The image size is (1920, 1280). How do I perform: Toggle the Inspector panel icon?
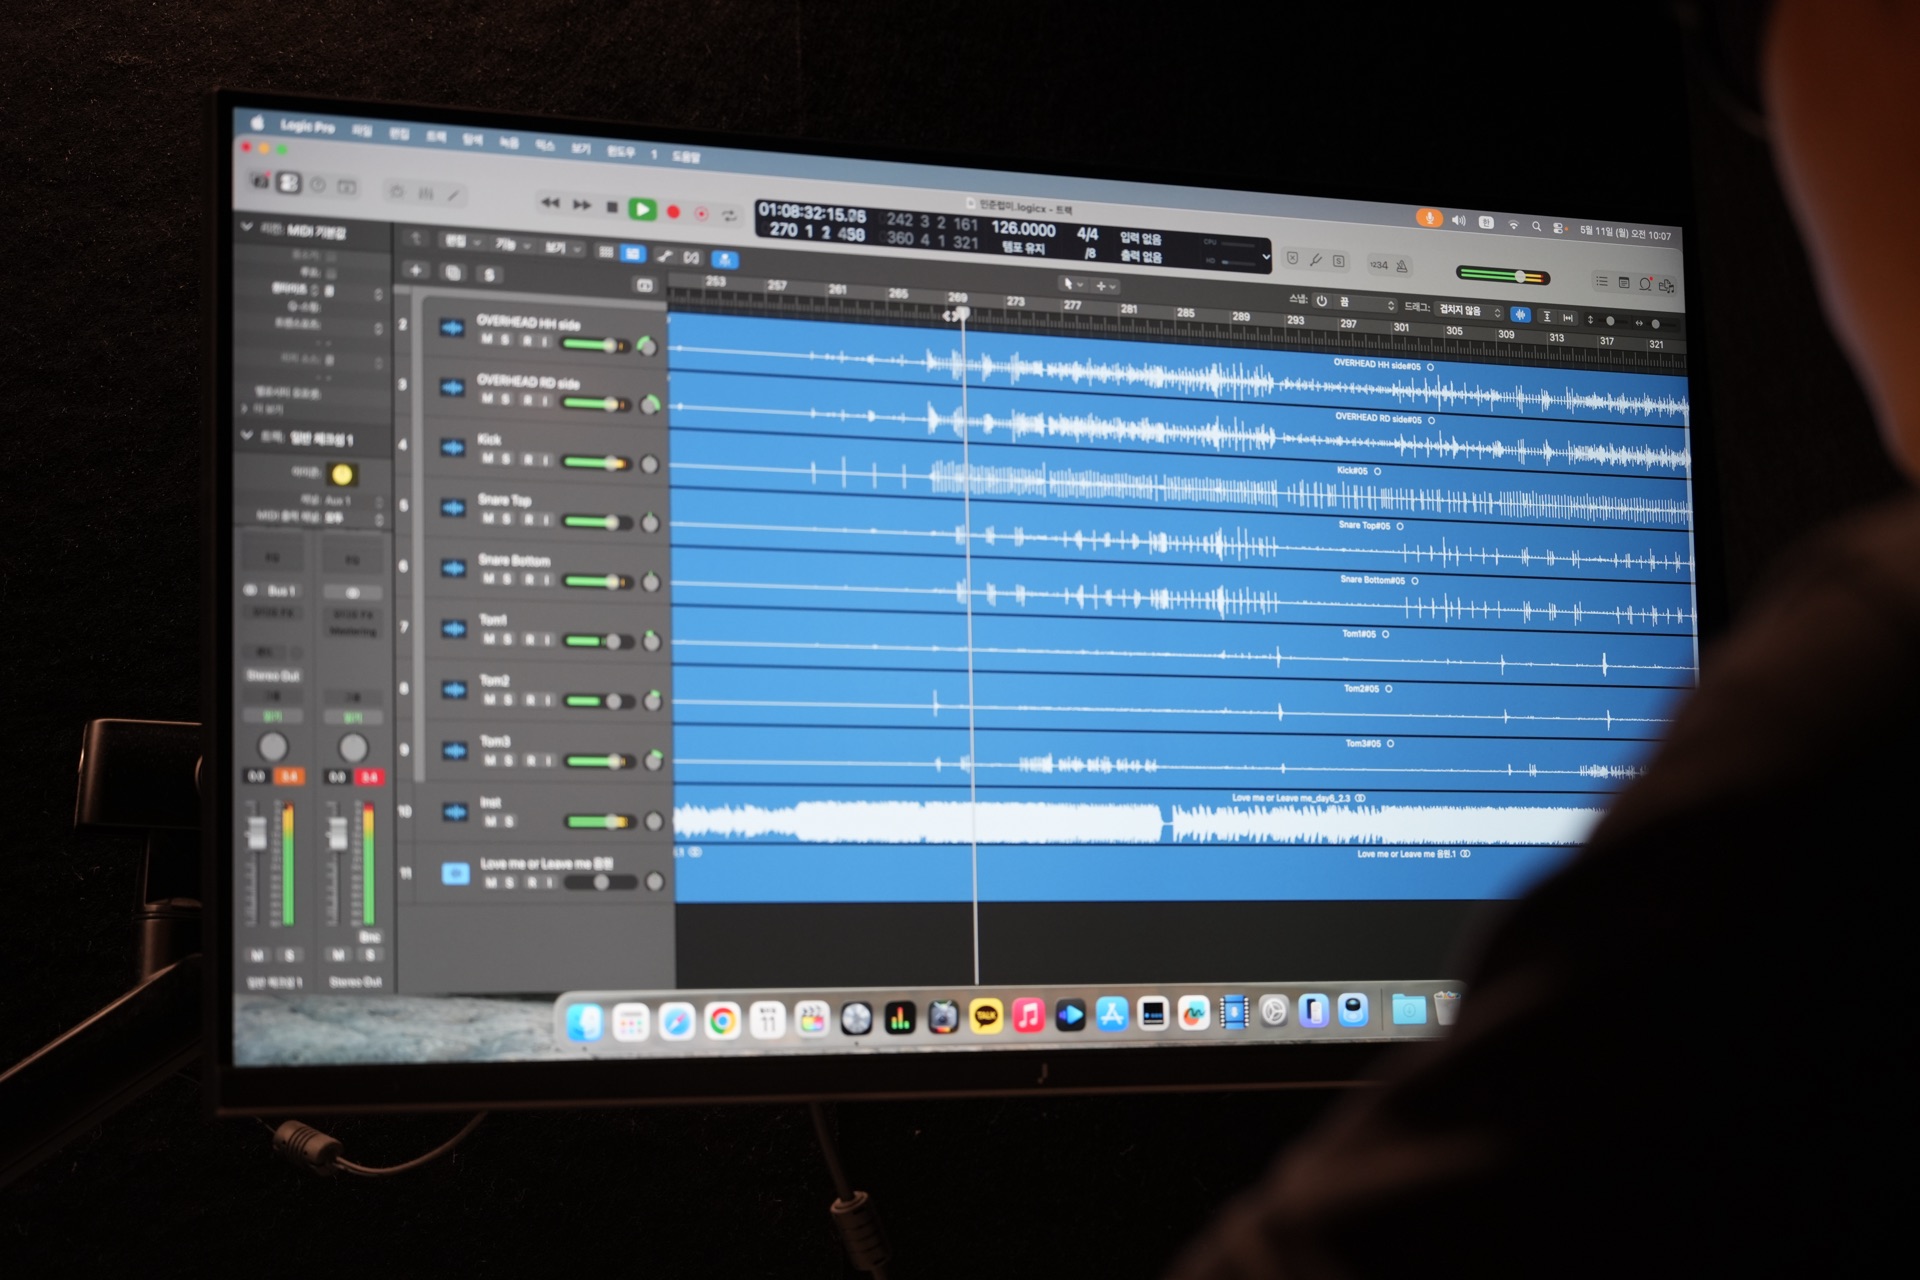(289, 183)
